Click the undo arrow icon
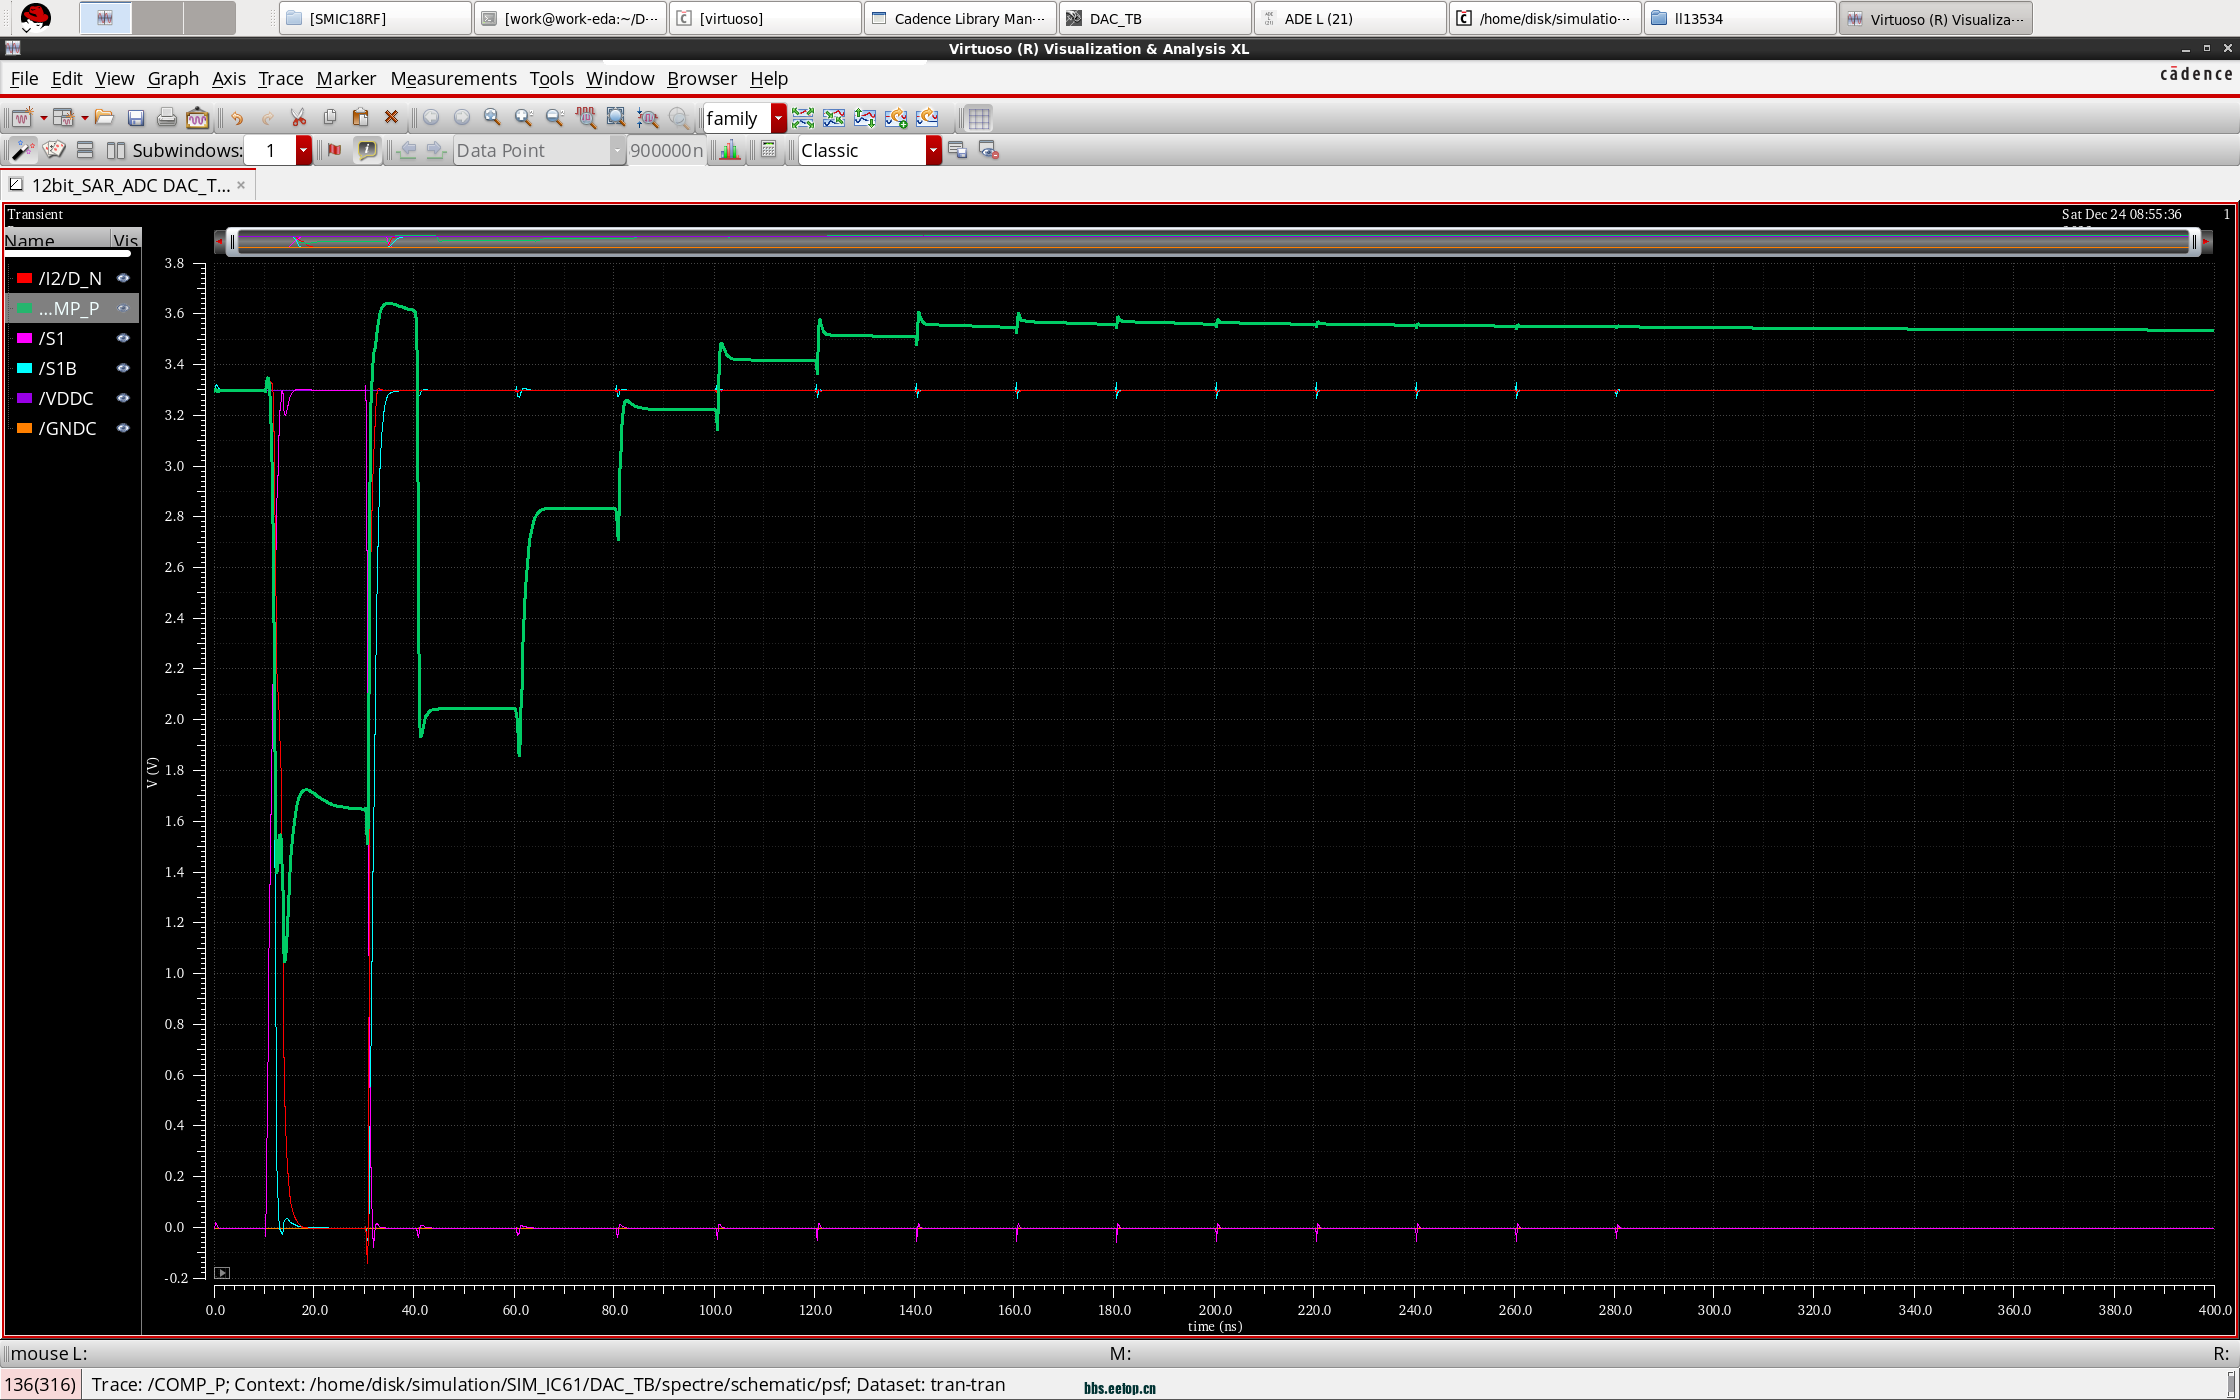This screenshot has height=1400, width=2240. tap(237, 118)
